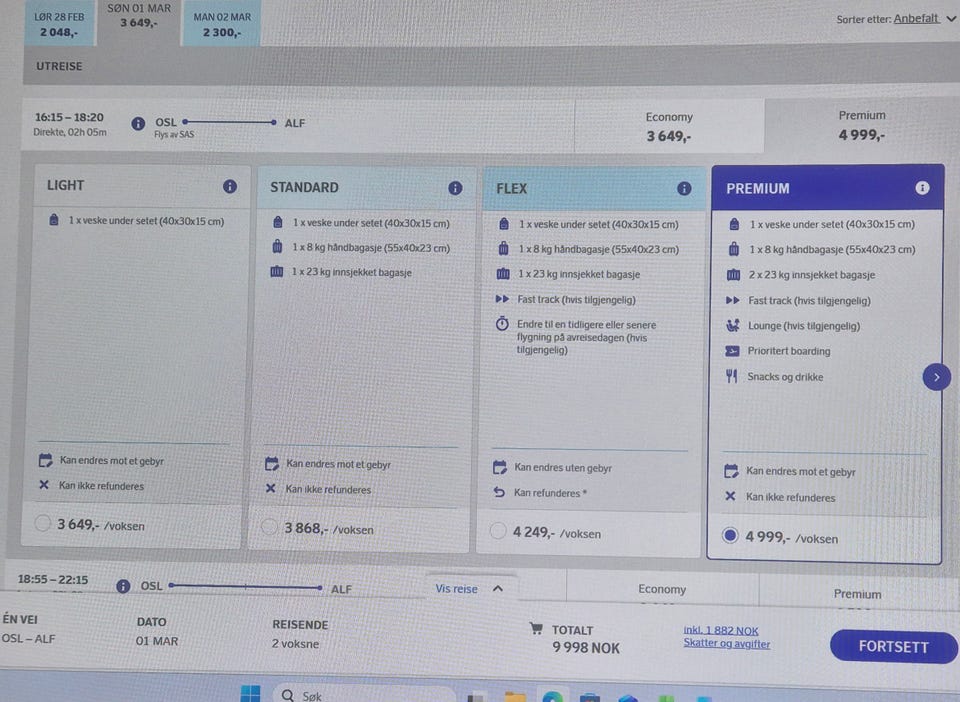Click '9 998 NOK' total amount
The image size is (960, 702).
tap(586, 648)
